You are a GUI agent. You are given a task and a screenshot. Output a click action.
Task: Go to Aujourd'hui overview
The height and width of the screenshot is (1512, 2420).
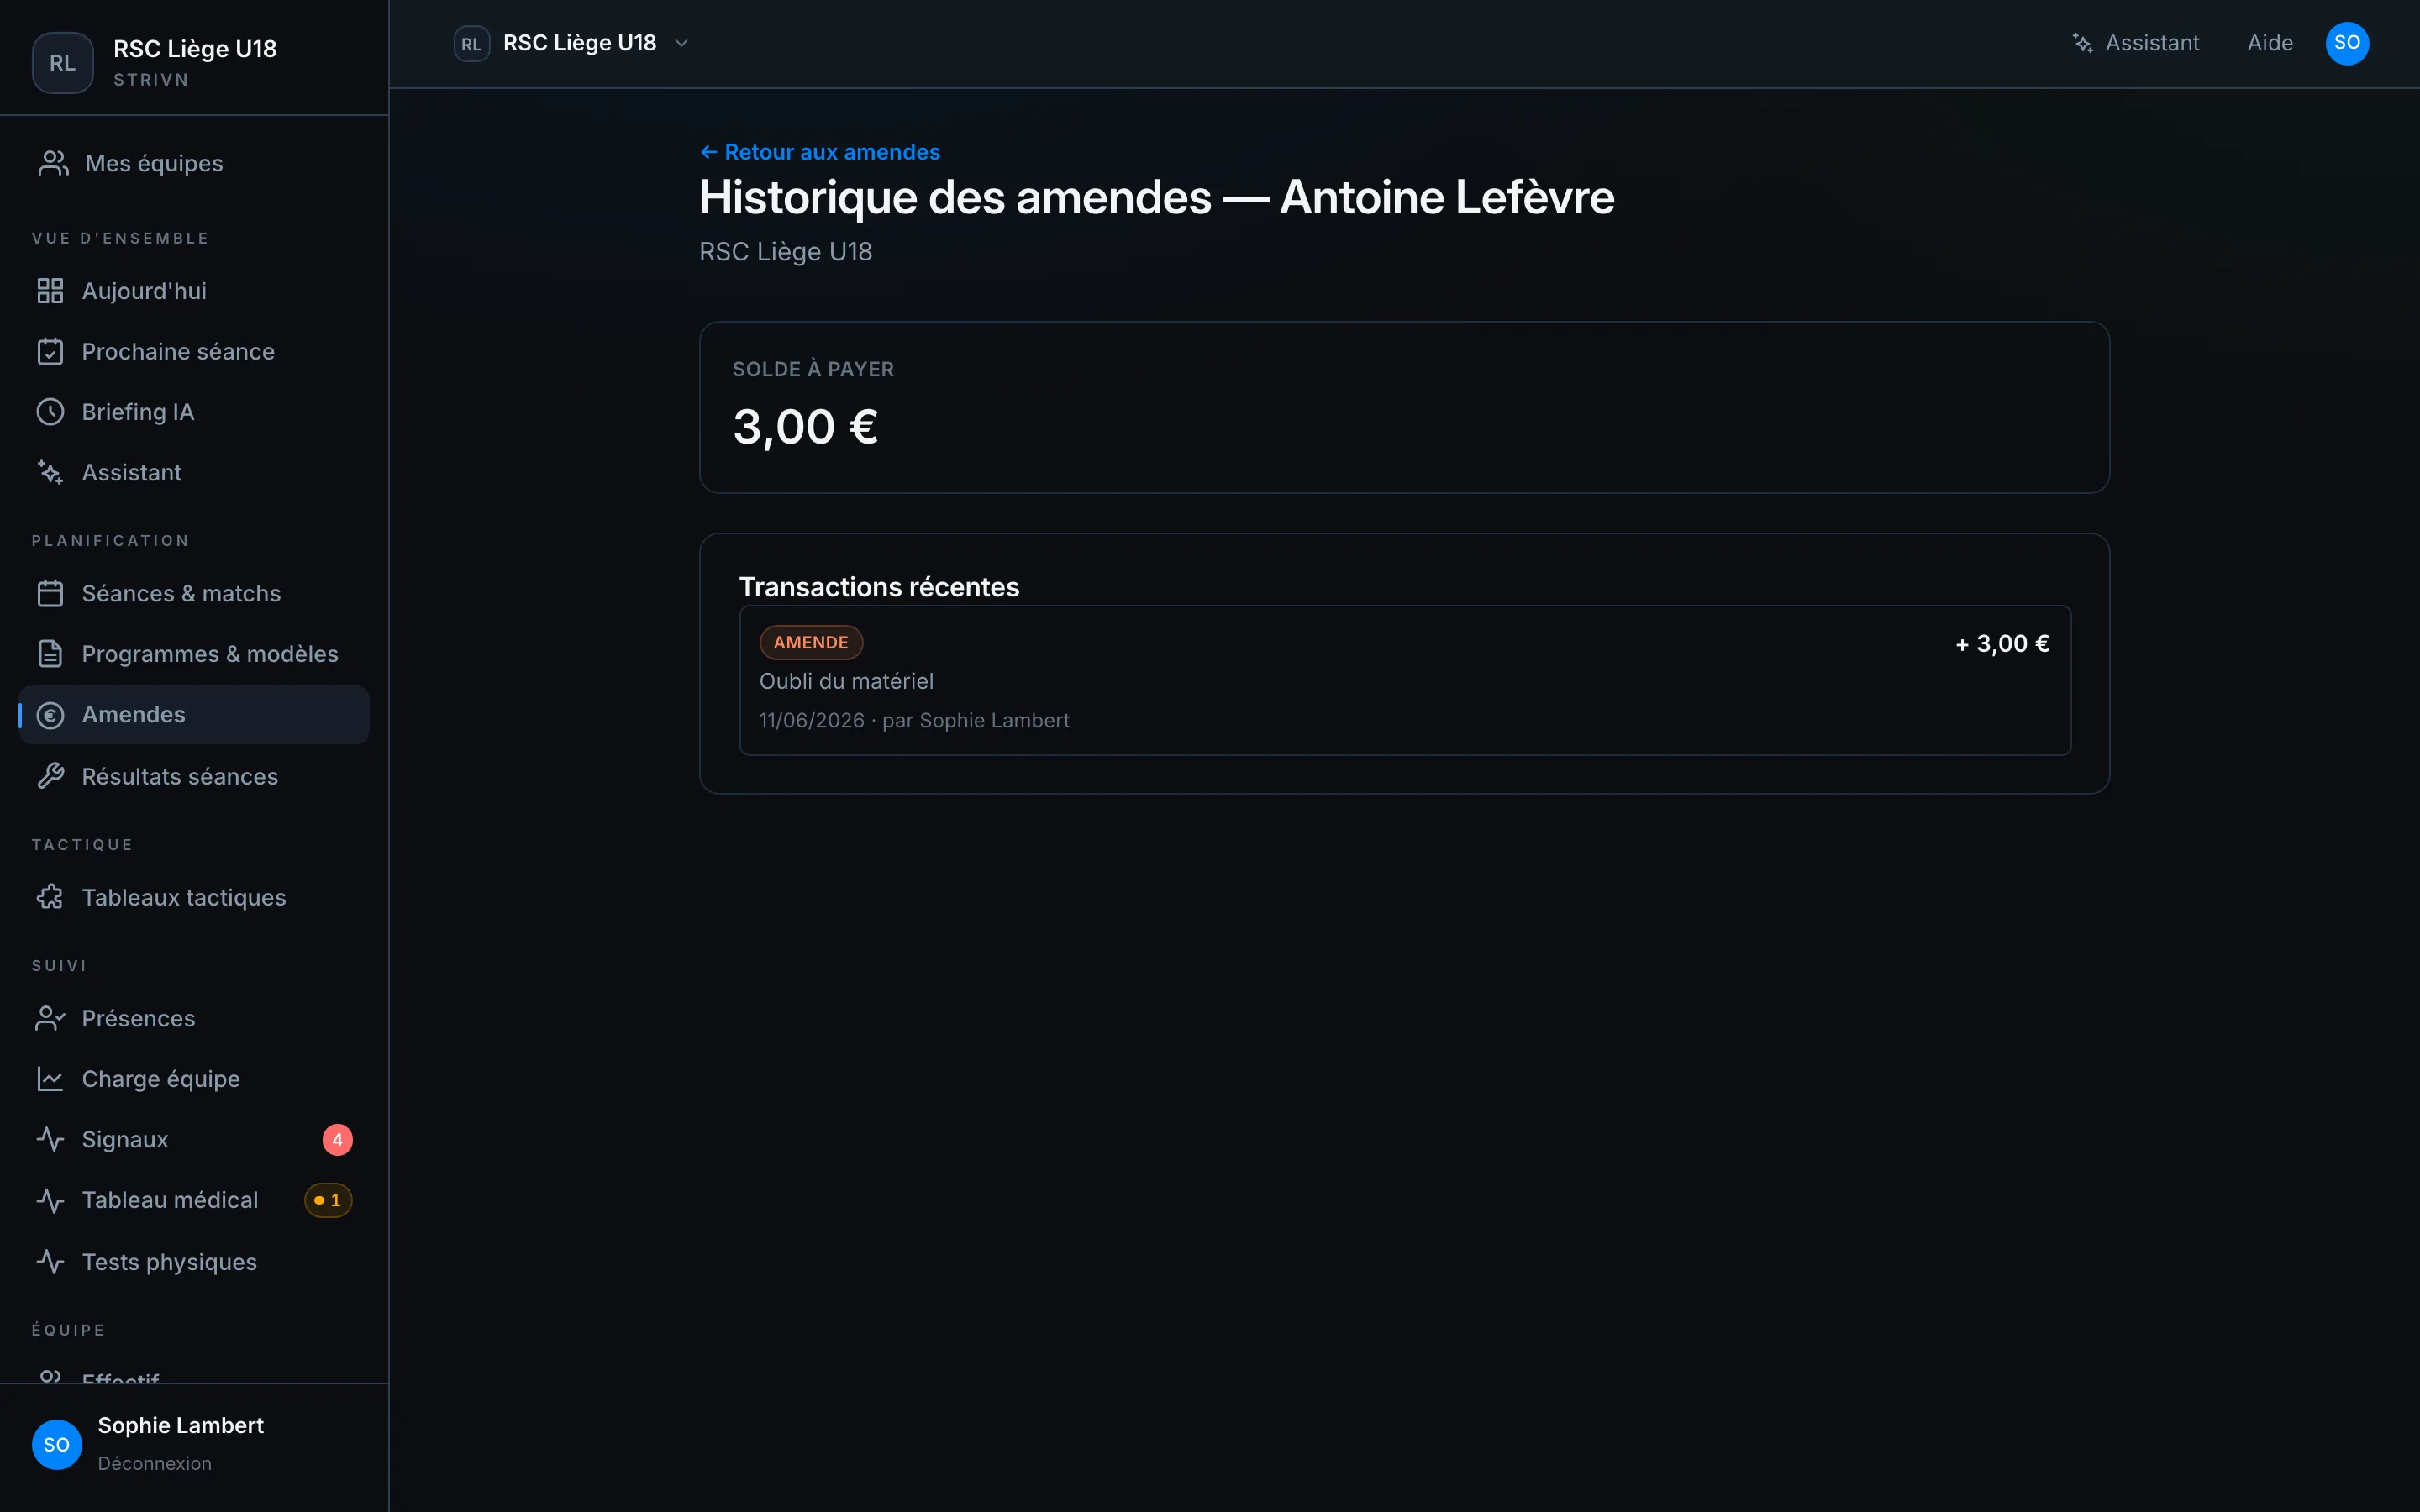click(x=194, y=291)
